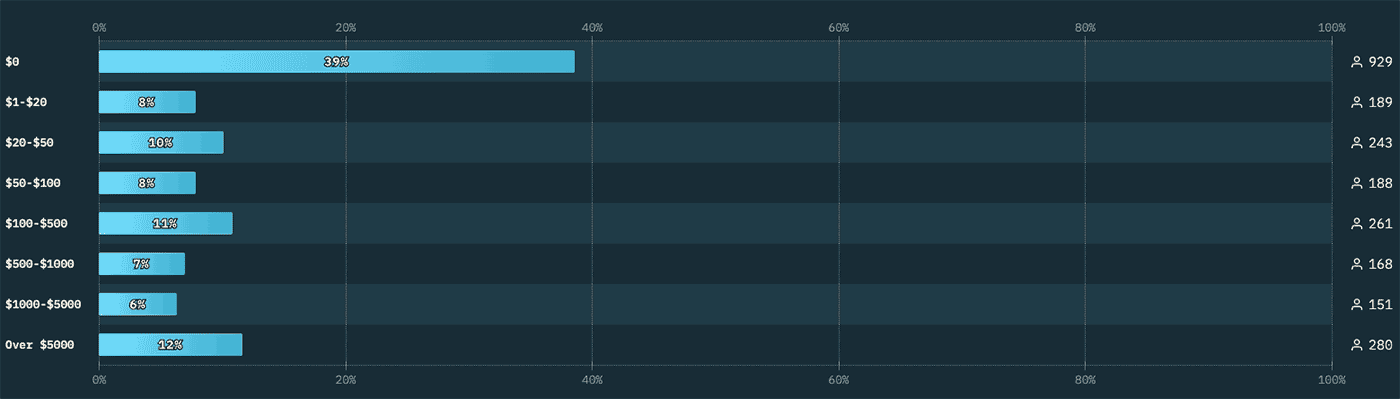Viewport: 1400px width, 399px height.
Task: Select the $100-$500 bar showing 11%
Action: point(166,223)
